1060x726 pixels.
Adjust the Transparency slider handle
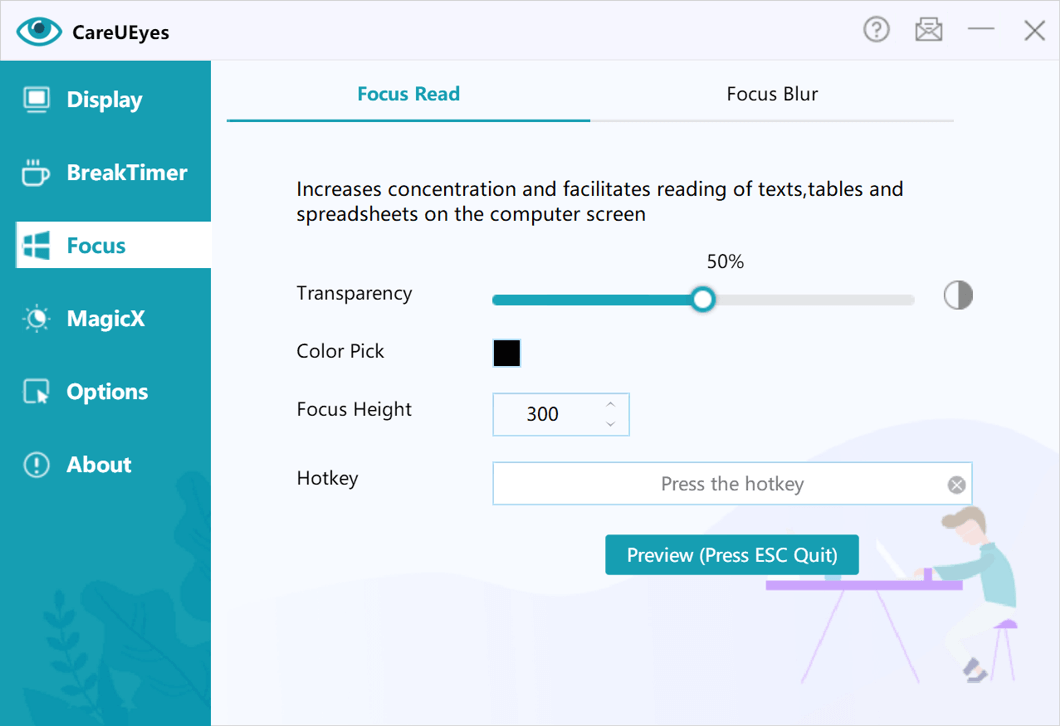pyautogui.click(x=703, y=299)
